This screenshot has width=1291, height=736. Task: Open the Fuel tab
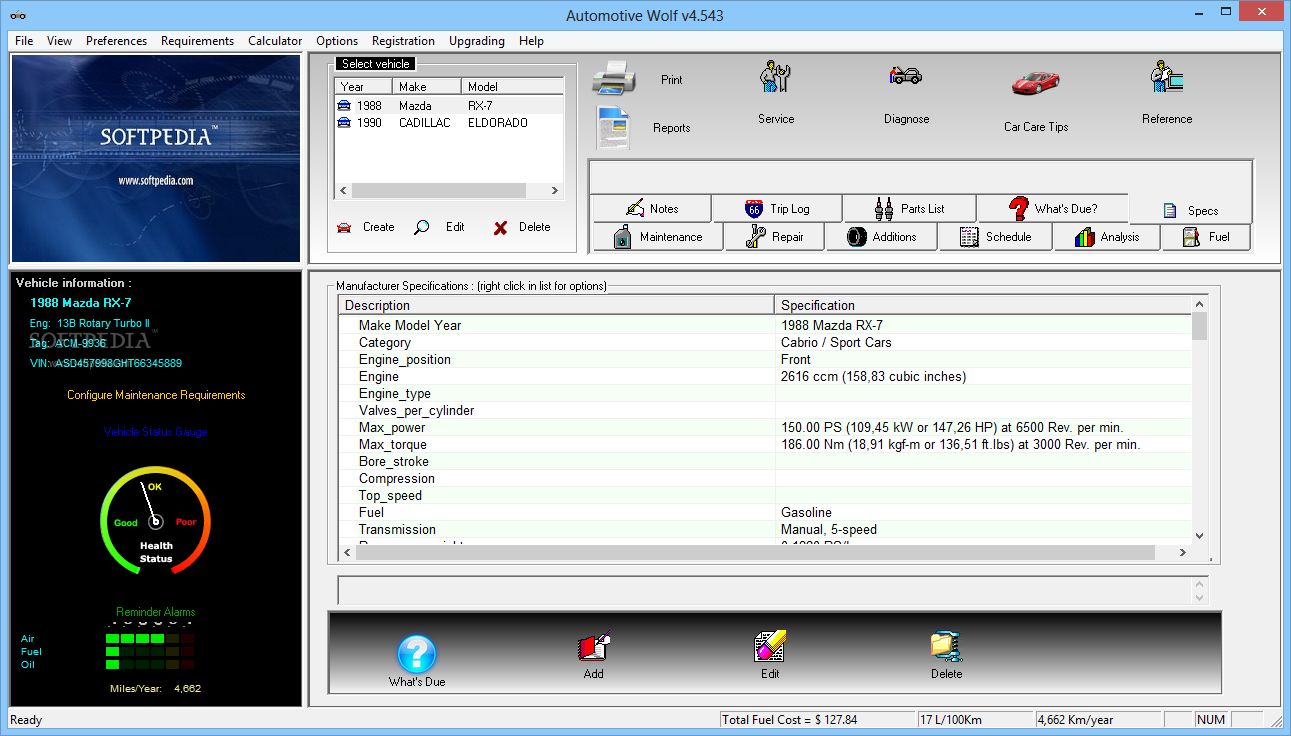tap(1206, 237)
